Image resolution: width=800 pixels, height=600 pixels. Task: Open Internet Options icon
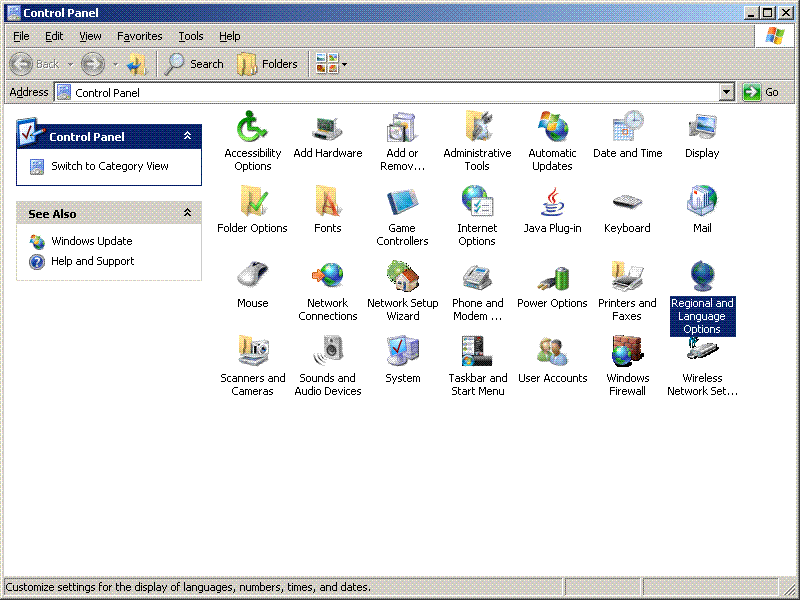[477, 202]
